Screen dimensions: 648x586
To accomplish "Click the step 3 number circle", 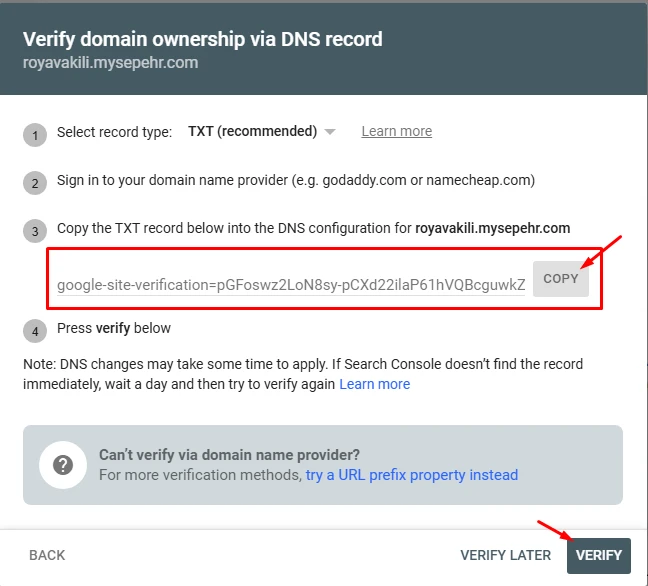I will (x=35, y=231).
